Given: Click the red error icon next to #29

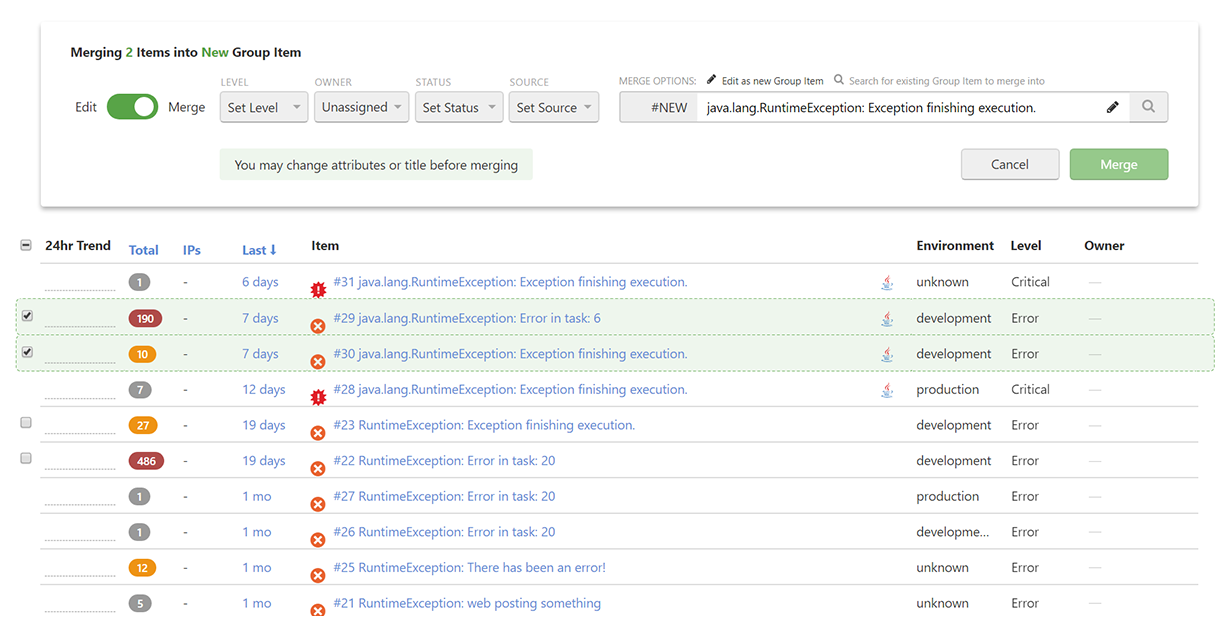Looking at the screenshot, I should click(x=318, y=325).
